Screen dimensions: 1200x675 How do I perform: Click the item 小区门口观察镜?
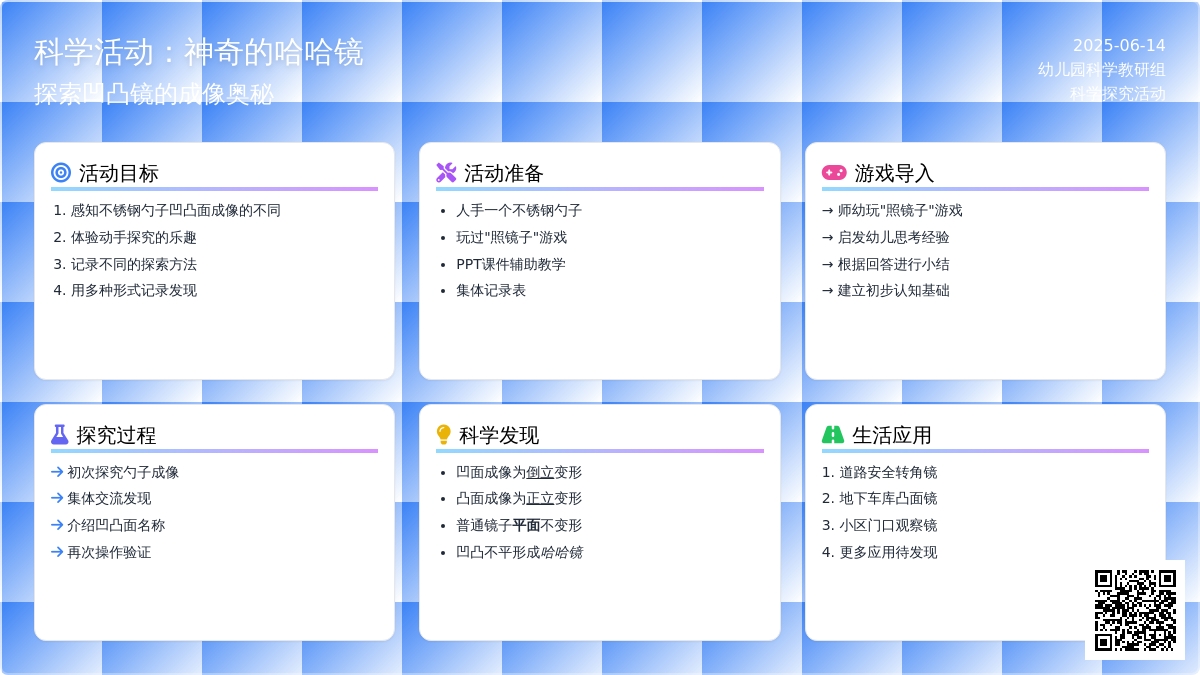[888, 525]
